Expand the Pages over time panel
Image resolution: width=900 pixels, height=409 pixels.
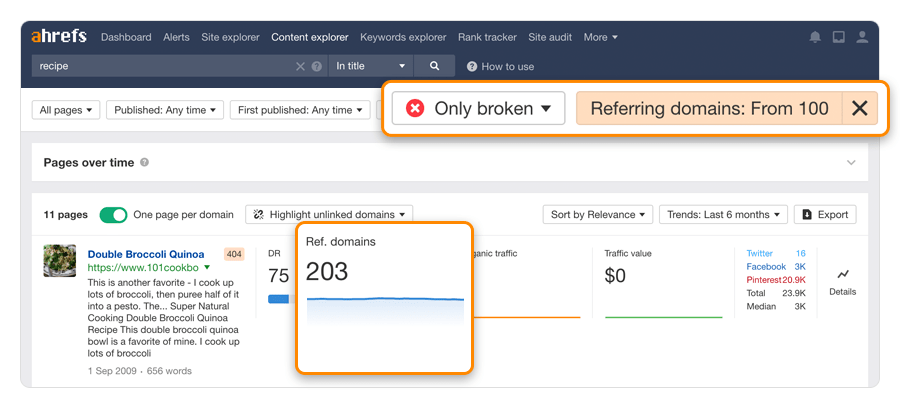point(851,162)
